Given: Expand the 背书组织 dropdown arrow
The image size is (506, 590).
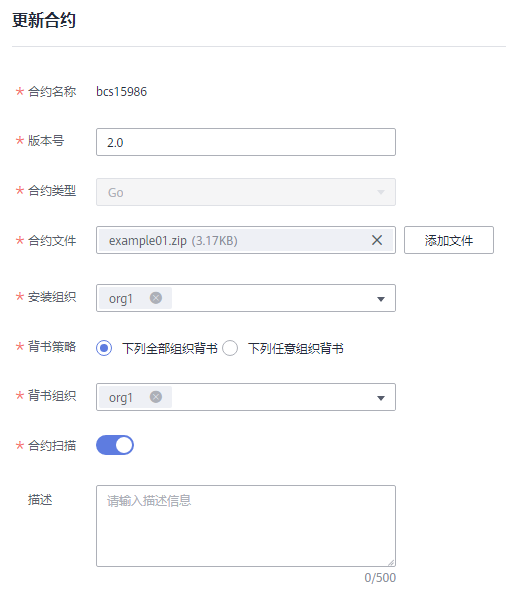Looking at the screenshot, I should [381, 398].
